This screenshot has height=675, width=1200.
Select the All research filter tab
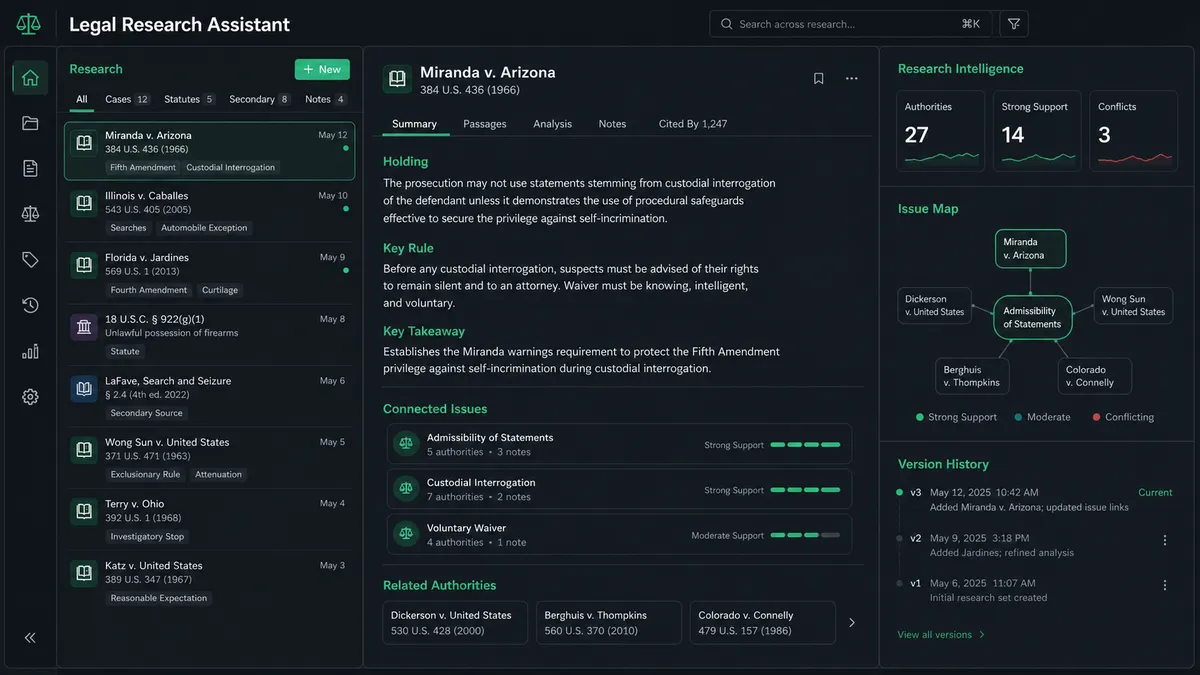coord(82,99)
